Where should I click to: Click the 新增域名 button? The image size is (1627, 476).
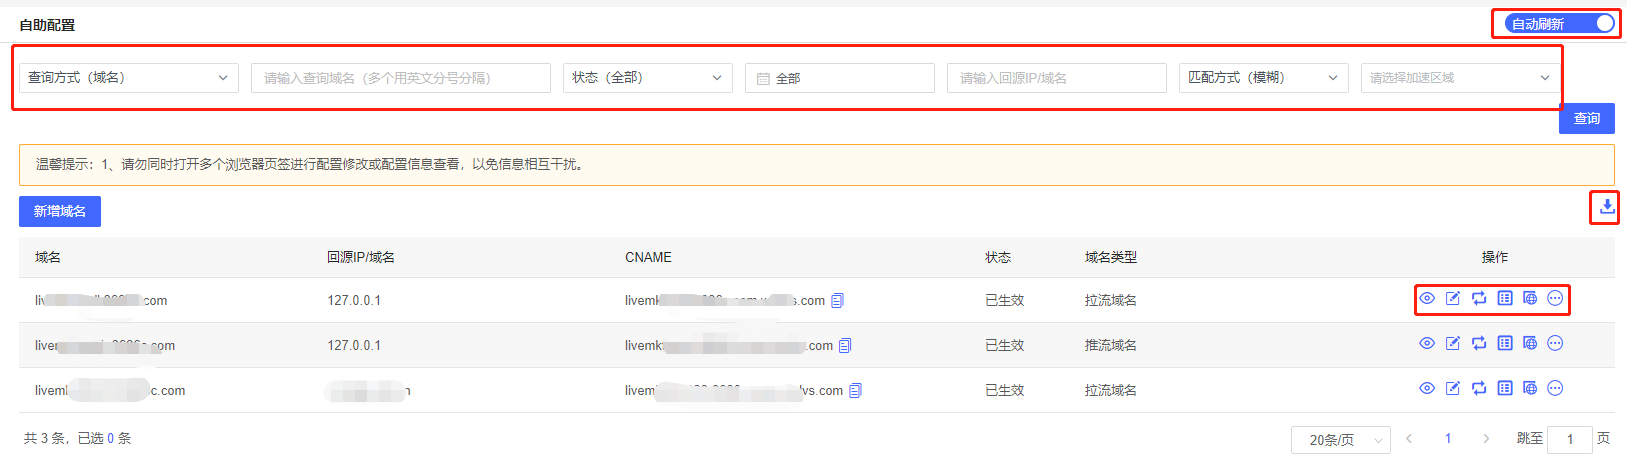coord(60,211)
